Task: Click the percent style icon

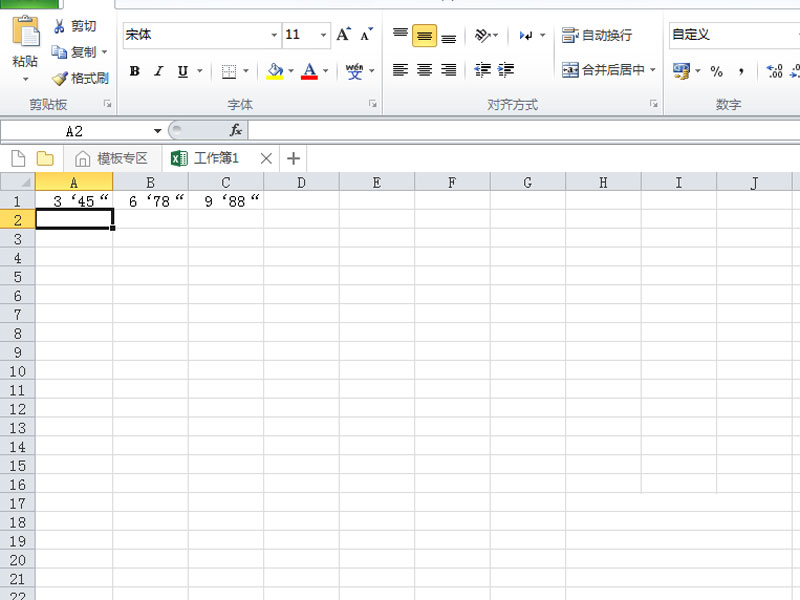Action: click(716, 71)
